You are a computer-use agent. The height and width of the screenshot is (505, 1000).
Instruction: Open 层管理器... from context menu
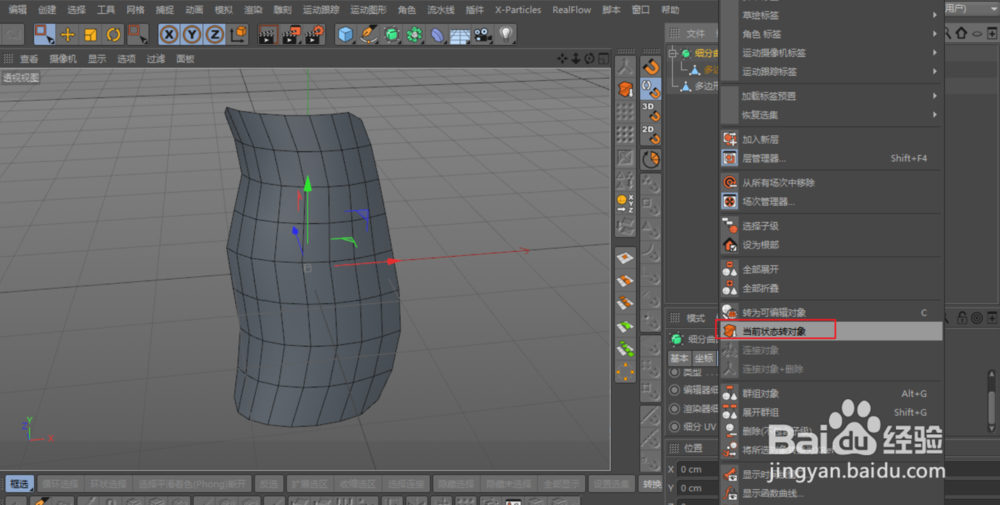pos(832,158)
